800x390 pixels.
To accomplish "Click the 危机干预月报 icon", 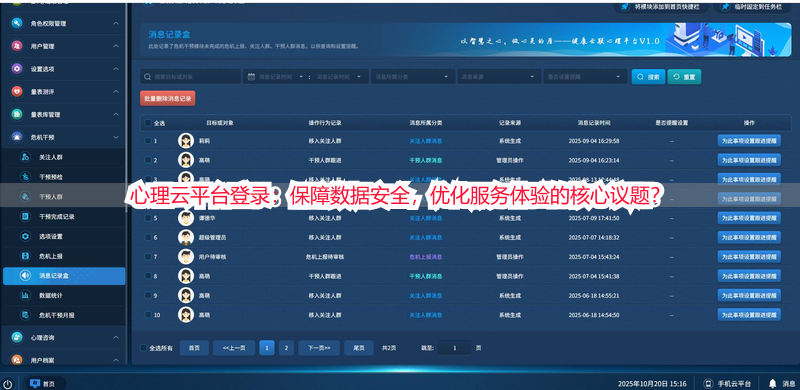I will click(x=25, y=315).
